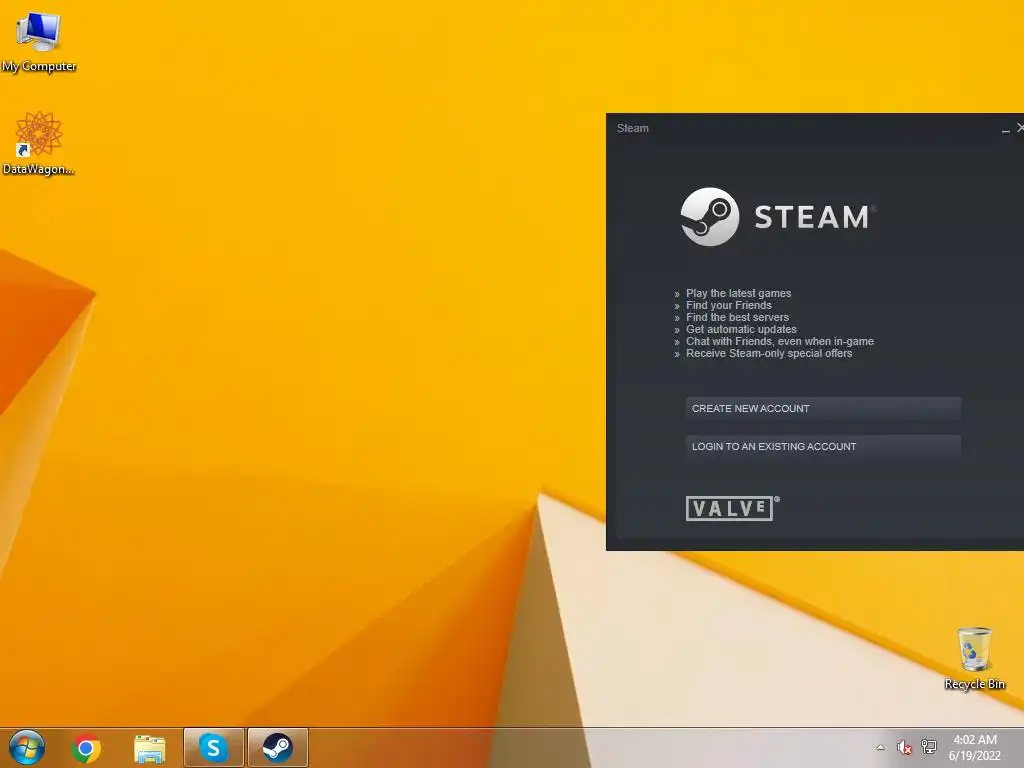The width and height of the screenshot is (1024, 768).
Task: Launch Google Chrome from the taskbar
Action: [86, 748]
